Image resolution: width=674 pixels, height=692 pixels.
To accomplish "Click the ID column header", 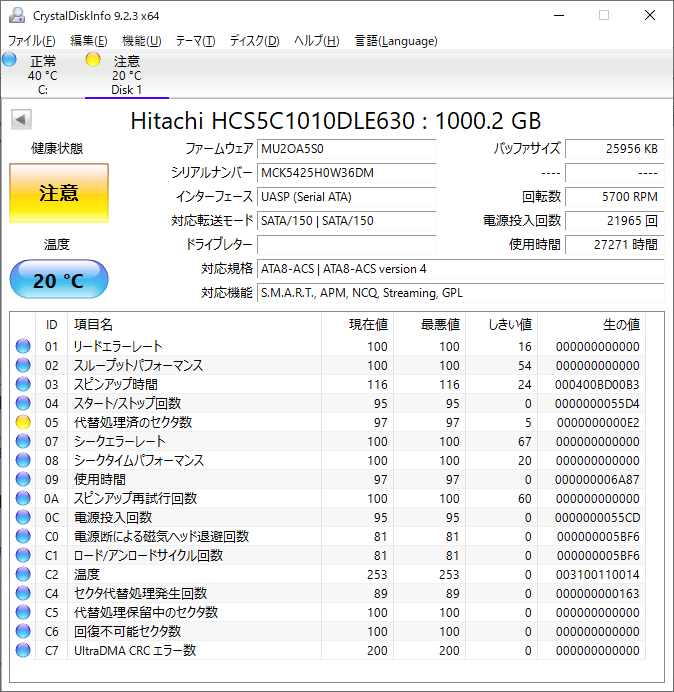I will pos(52,324).
